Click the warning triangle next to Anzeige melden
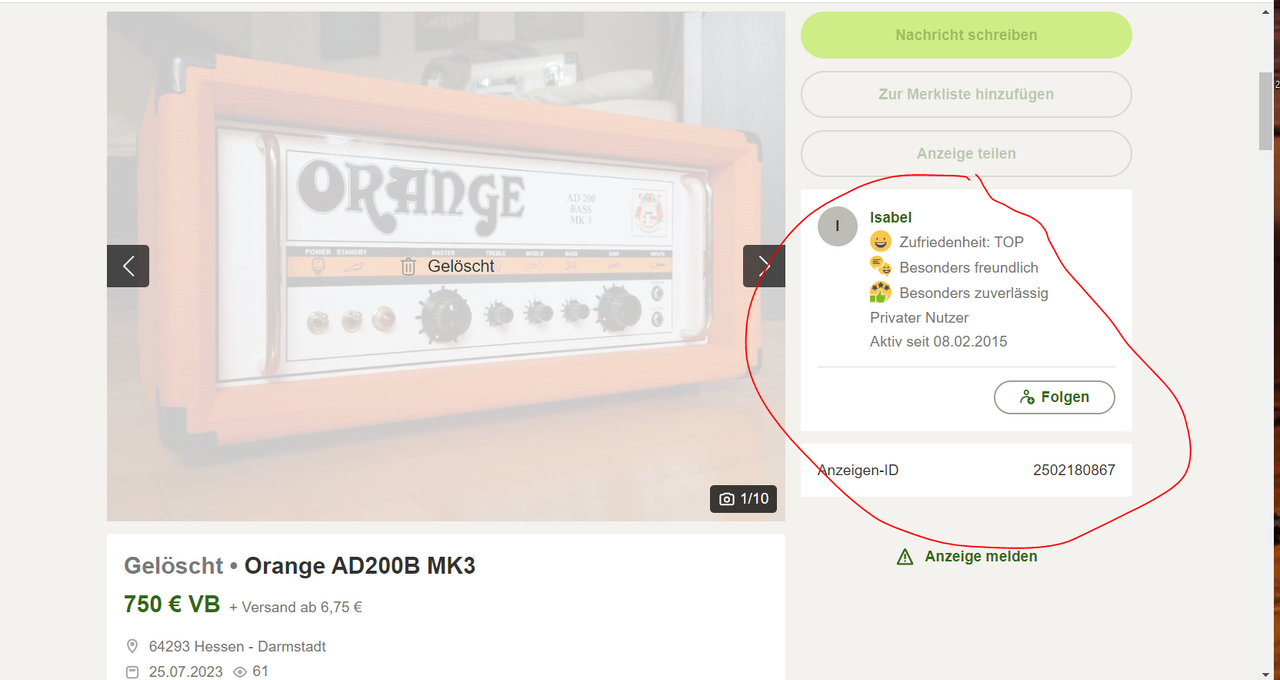This screenshot has height=680, width=1280. coord(905,557)
